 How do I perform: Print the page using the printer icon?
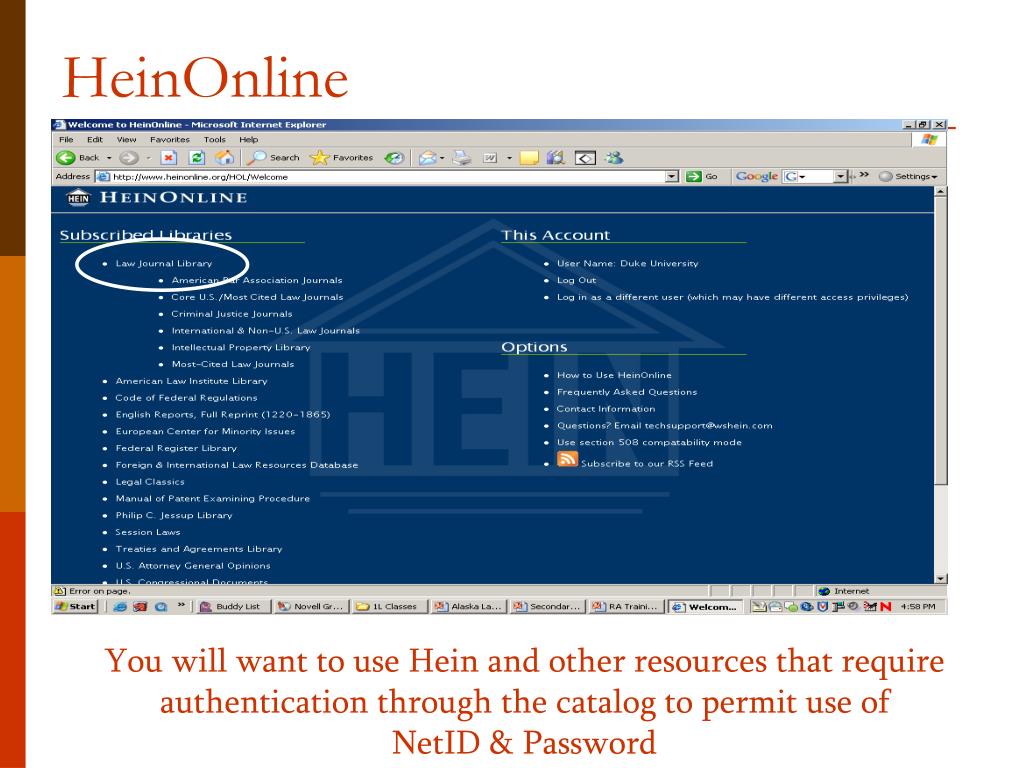coord(462,157)
